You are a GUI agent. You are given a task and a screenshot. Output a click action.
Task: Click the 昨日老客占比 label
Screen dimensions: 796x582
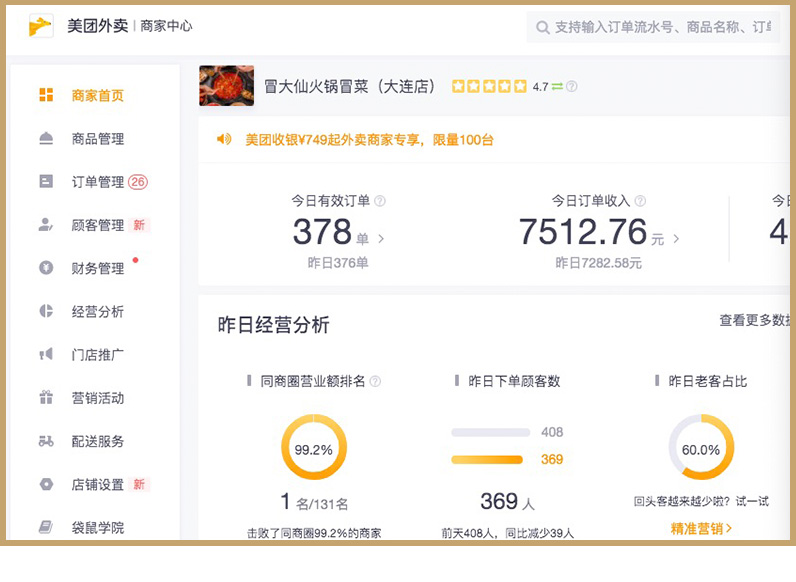(x=708, y=381)
